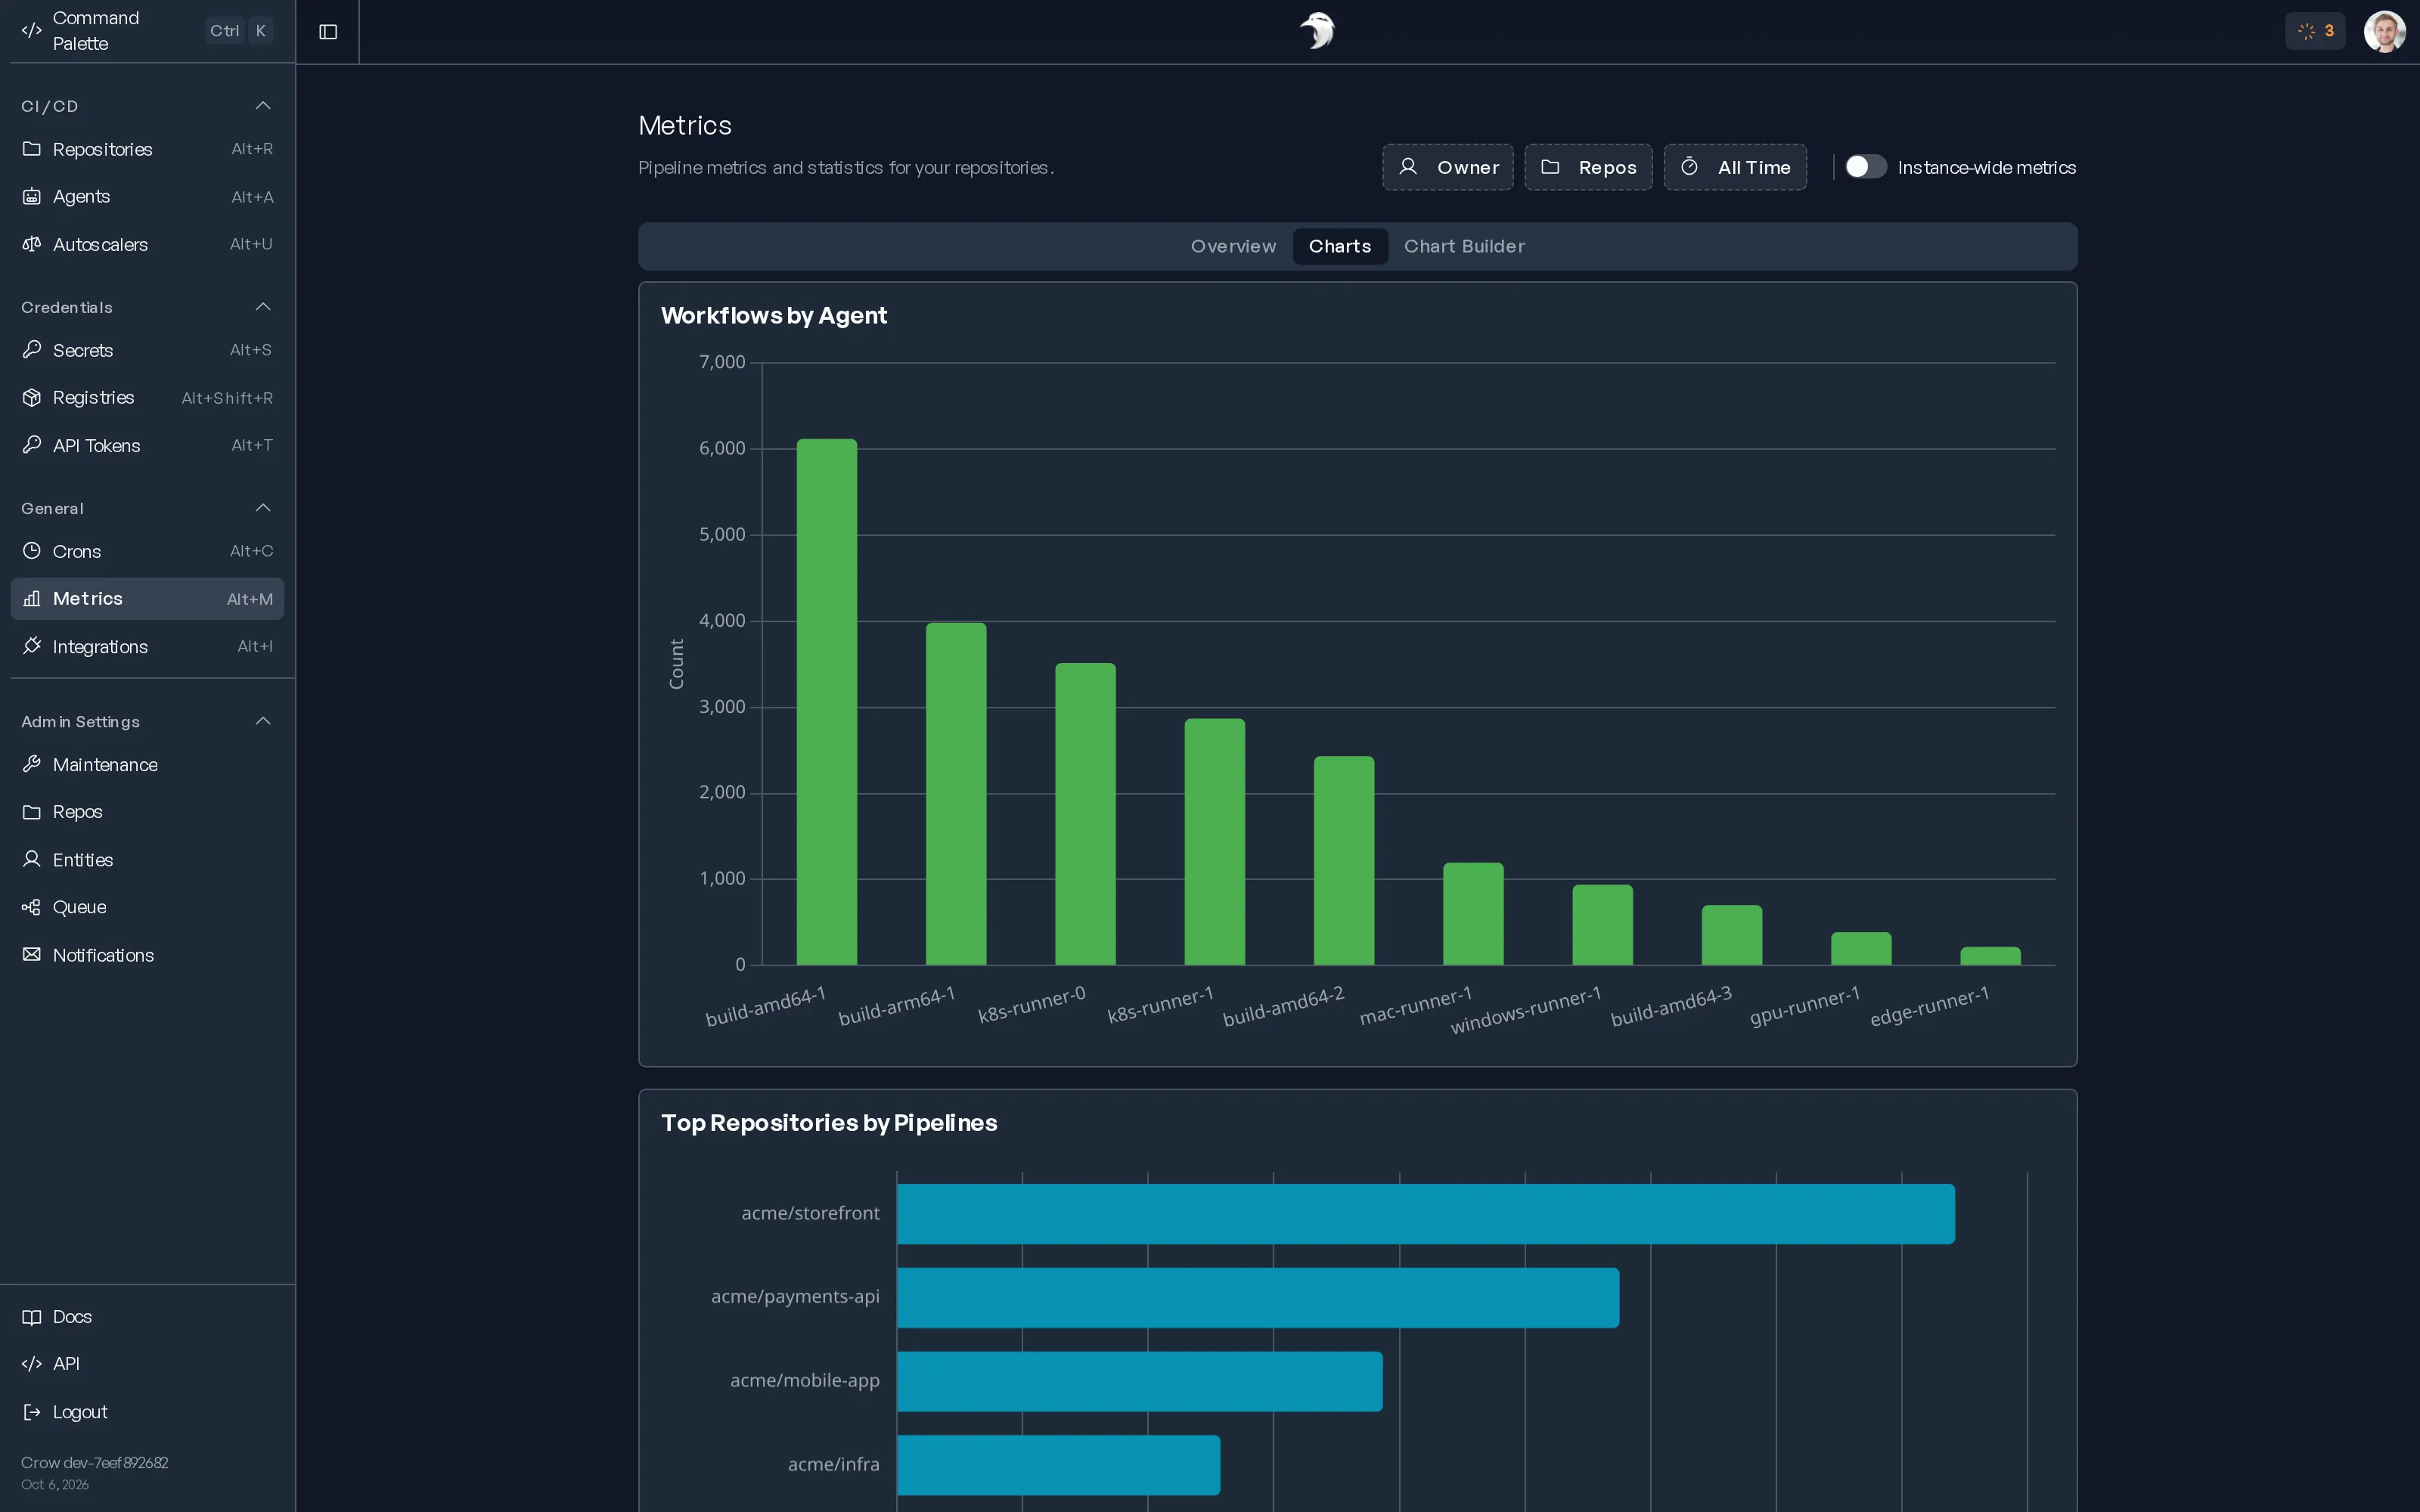Switch to the Chart Builder tab
Viewport: 2420px width, 1512px height.
[x=1464, y=246]
